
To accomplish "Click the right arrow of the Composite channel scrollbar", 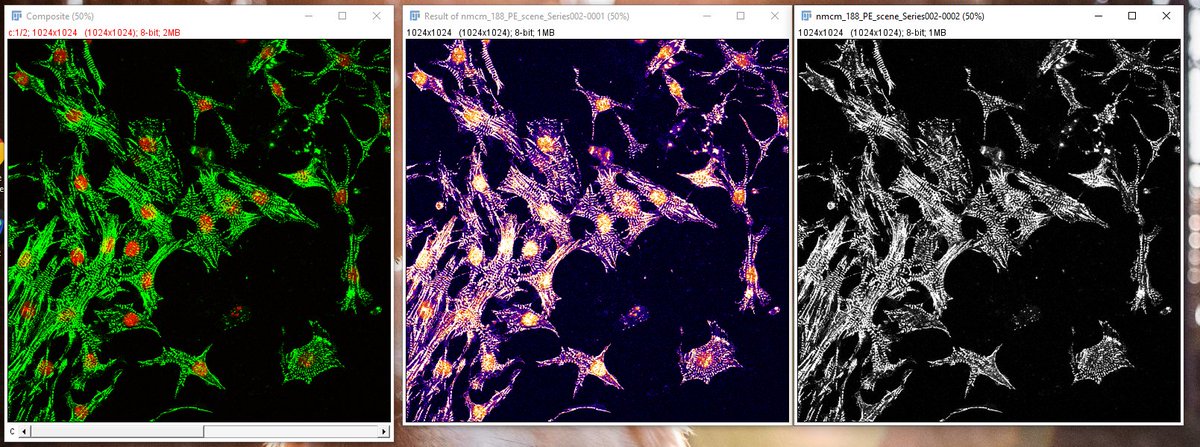I will [x=383, y=431].
